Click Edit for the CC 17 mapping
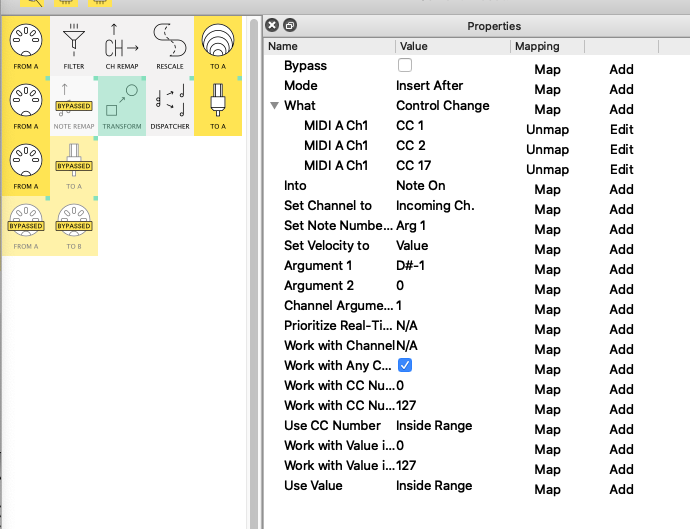Viewport: 690px width, 529px height. (x=621, y=170)
